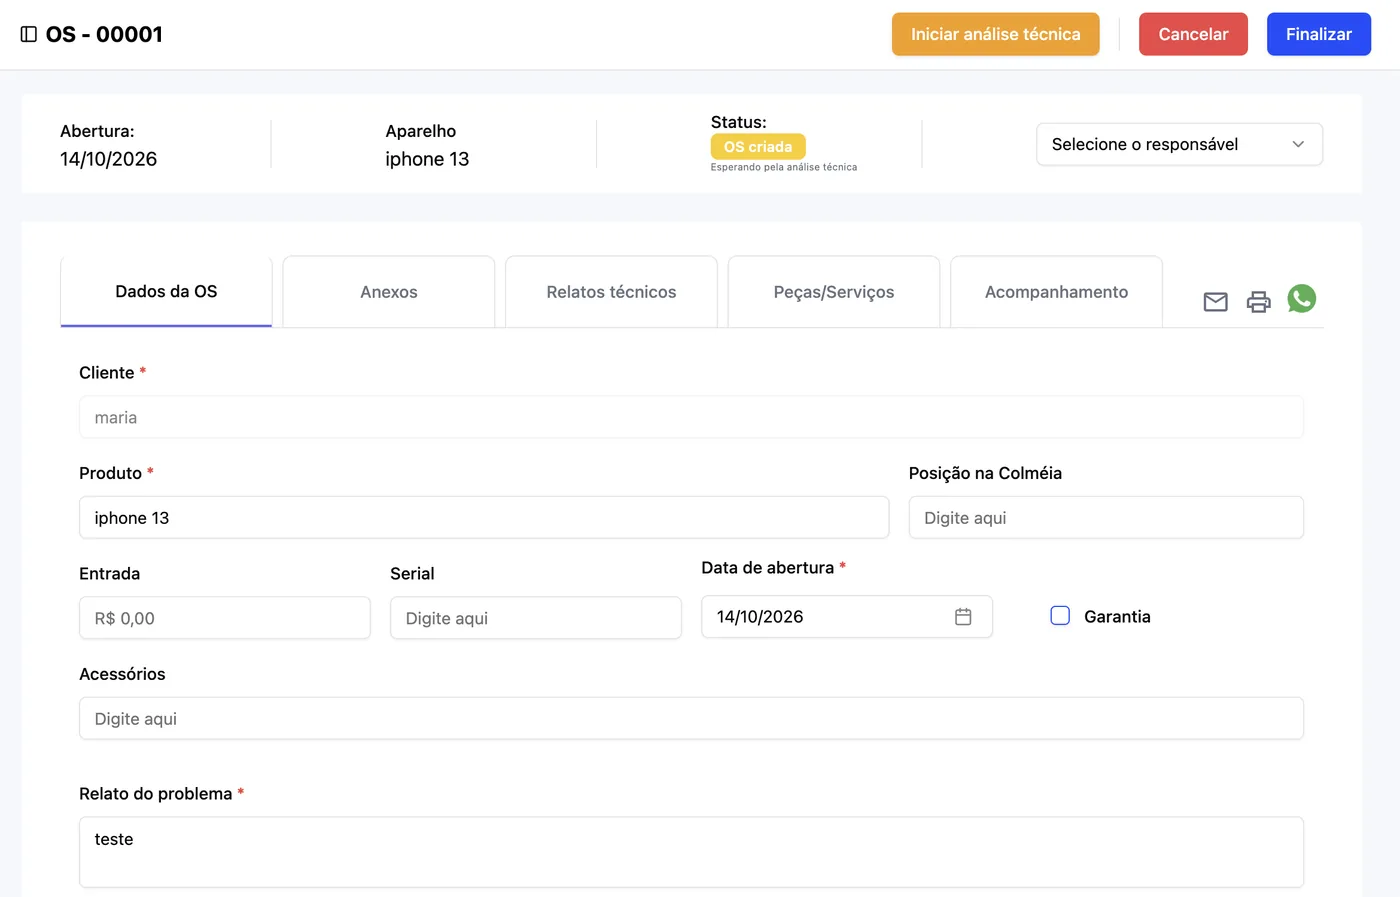Click the Entrada R$ 0,00 field
The image size is (1400, 897).
pyautogui.click(x=225, y=618)
